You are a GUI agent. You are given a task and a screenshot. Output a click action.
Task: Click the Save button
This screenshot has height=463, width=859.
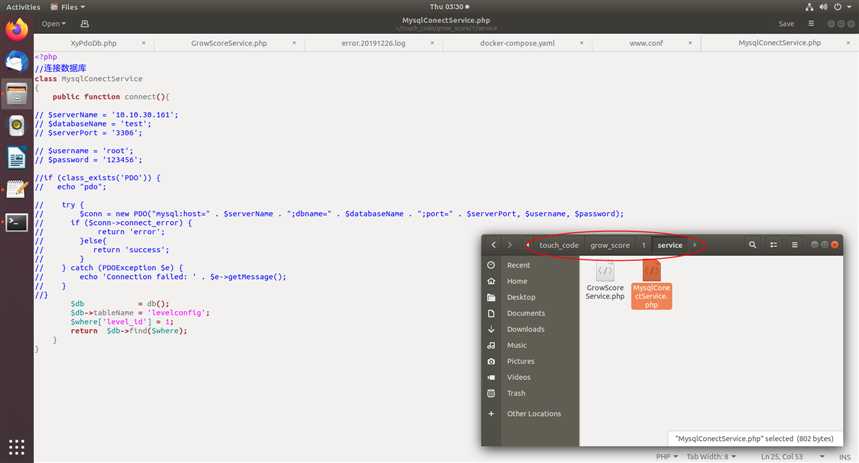786,24
